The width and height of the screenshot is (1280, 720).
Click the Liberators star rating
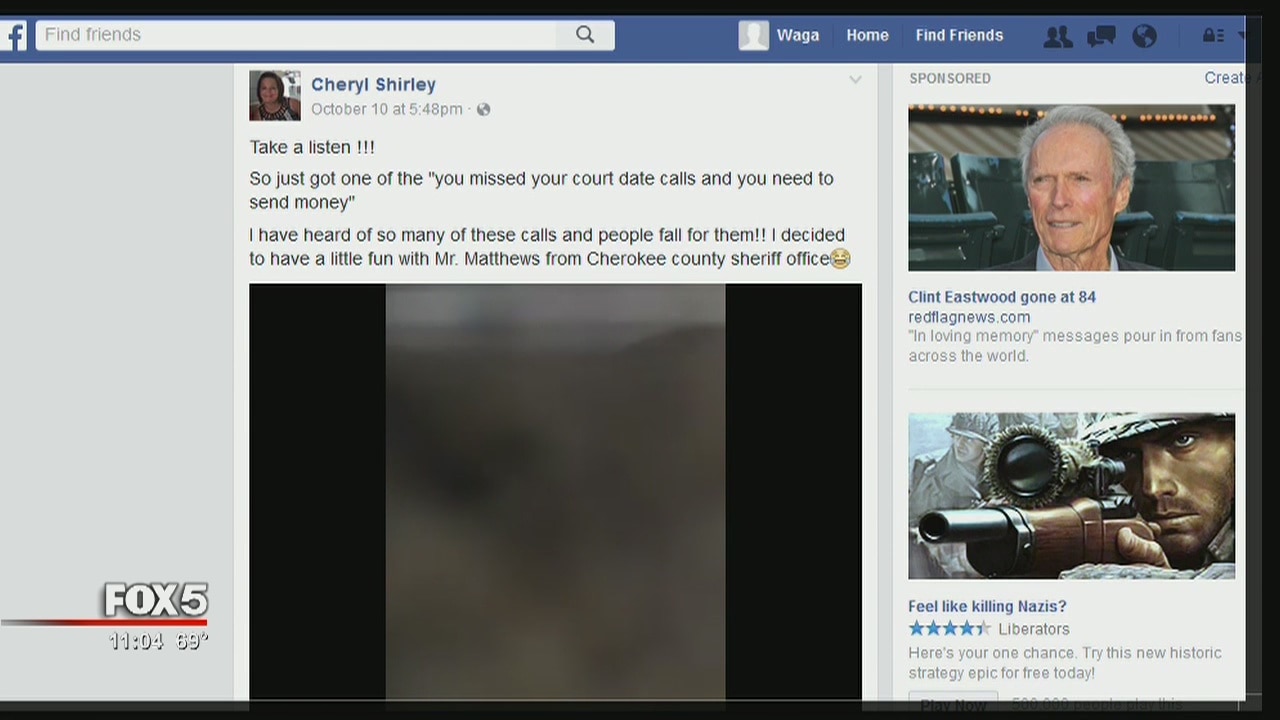point(948,629)
